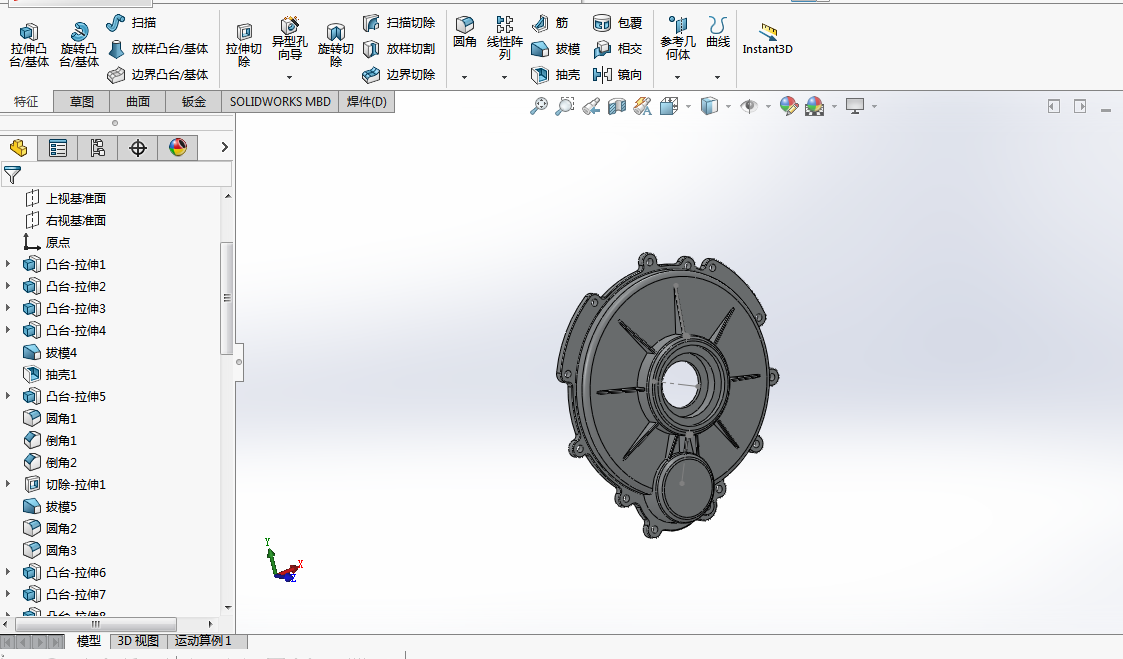The height and width of the screenshot is (659, 1123).
Task: Toggle hide/show items eye icon
Action: 749,106
